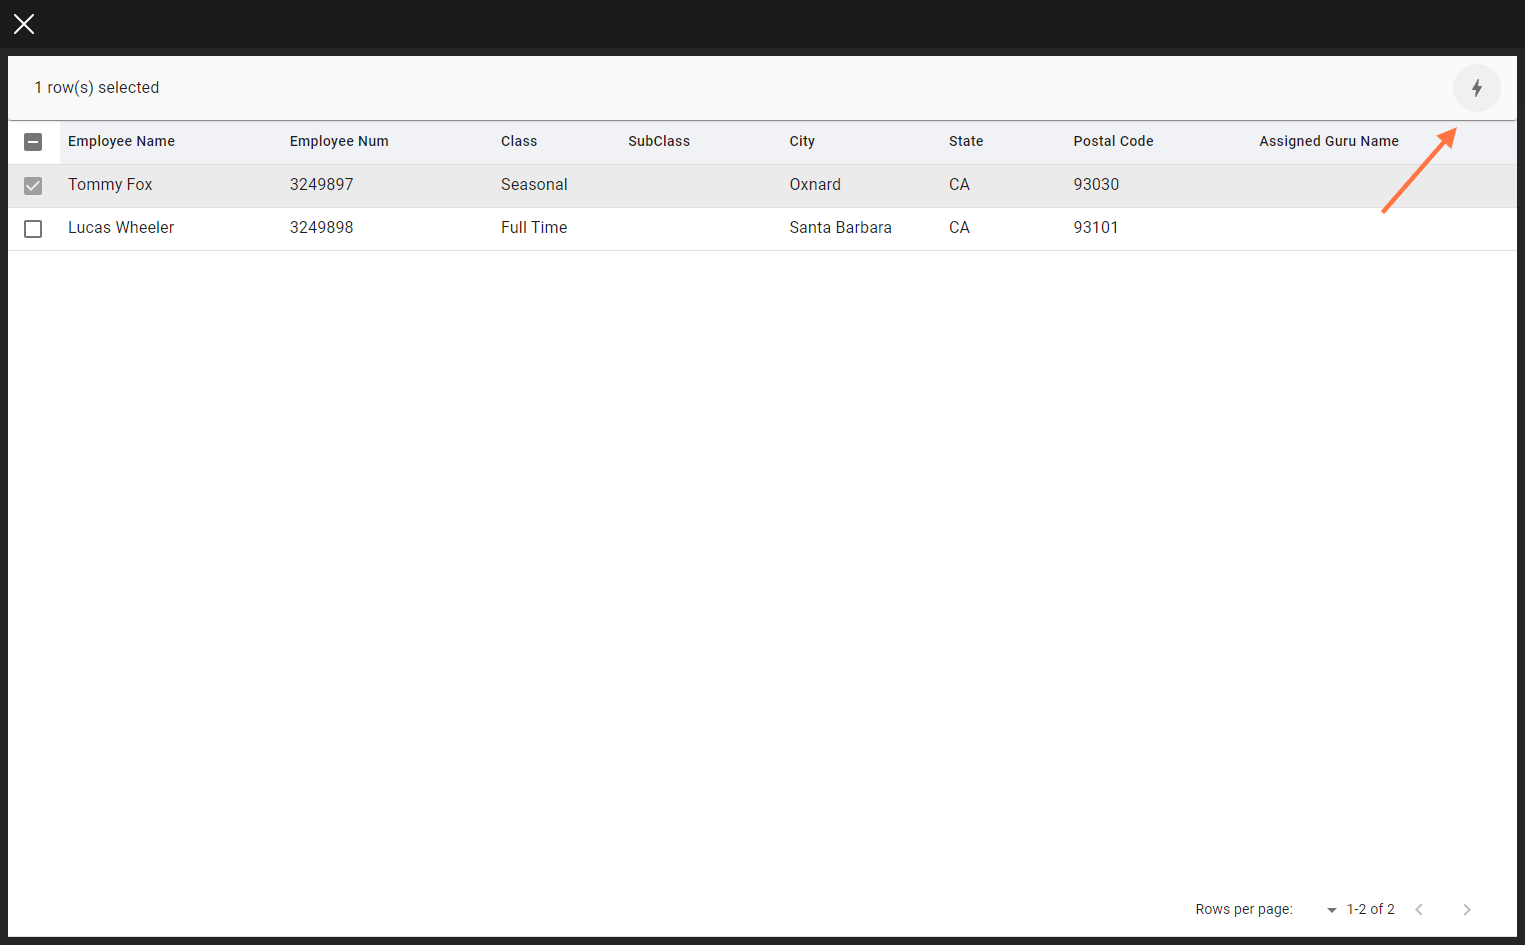Sort by SubClass column header
This screenshot has height=945, width=1525.
point(659,141)
